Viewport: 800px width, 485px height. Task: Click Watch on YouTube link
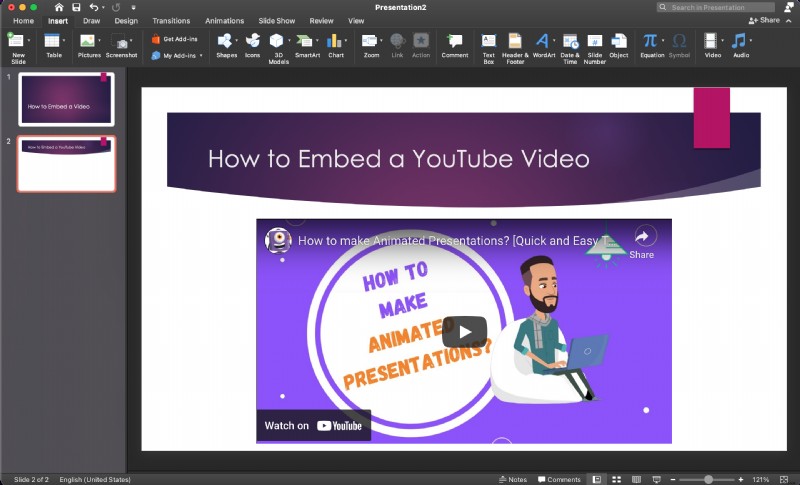coord(313,425)
